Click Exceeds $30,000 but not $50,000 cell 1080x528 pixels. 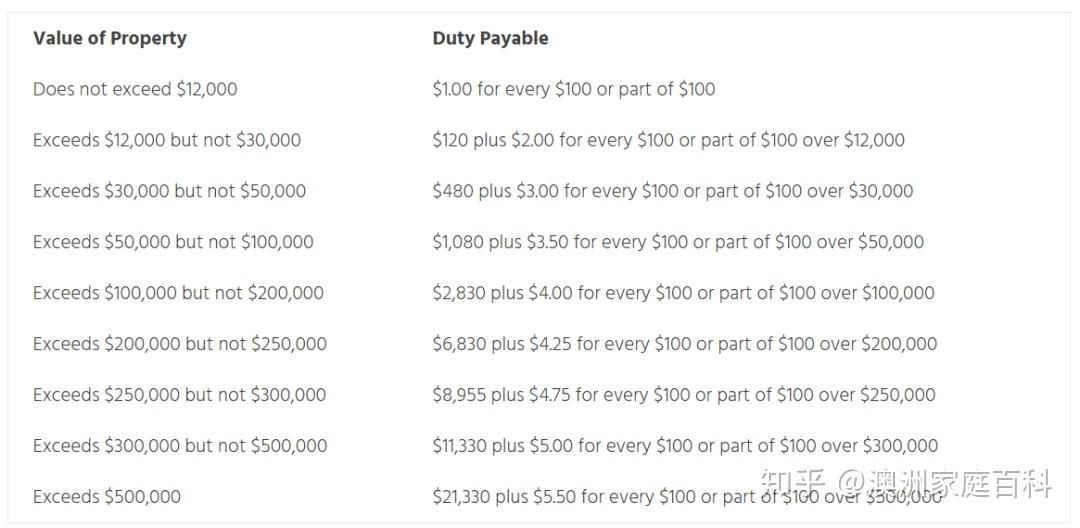169,191
